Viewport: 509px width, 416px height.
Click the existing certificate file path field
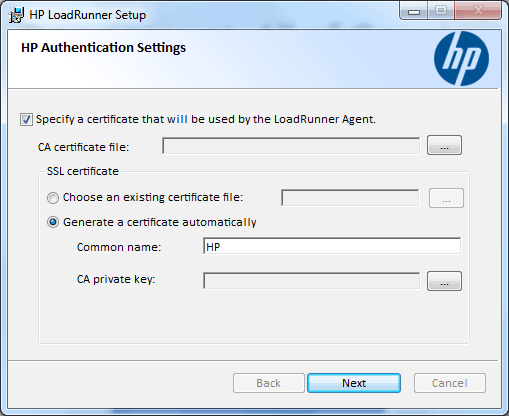pos(350,198)
